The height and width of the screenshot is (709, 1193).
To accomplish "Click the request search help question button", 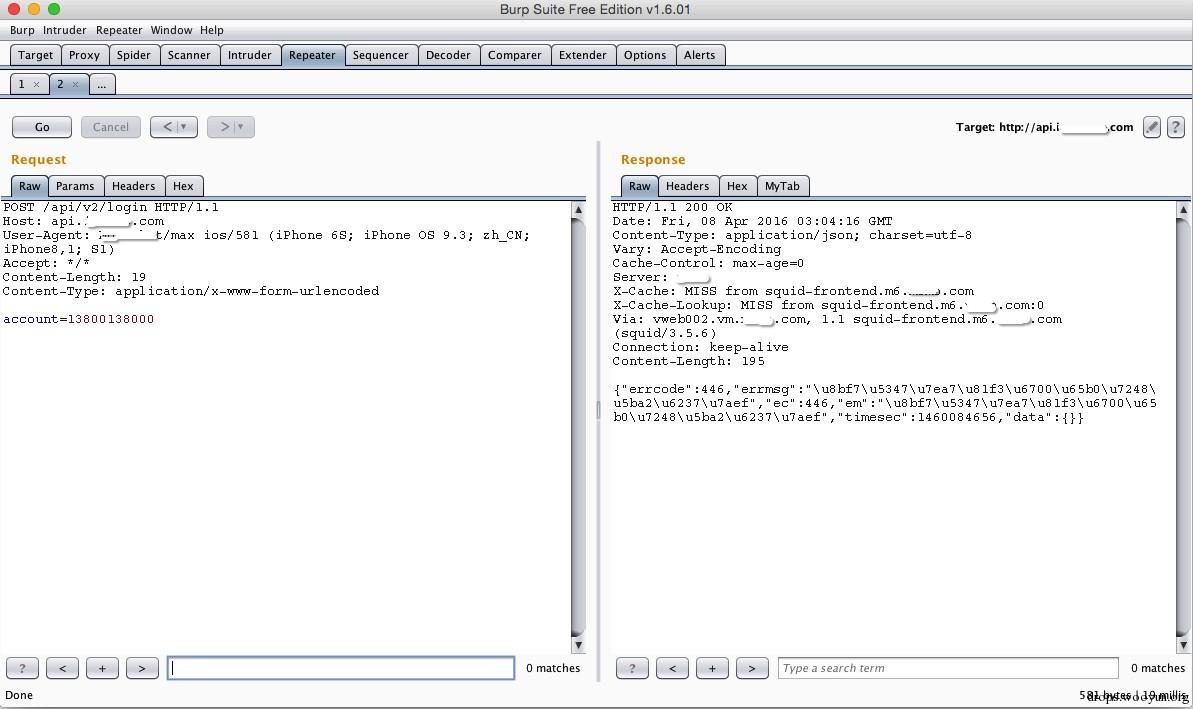I will [22, 668].
